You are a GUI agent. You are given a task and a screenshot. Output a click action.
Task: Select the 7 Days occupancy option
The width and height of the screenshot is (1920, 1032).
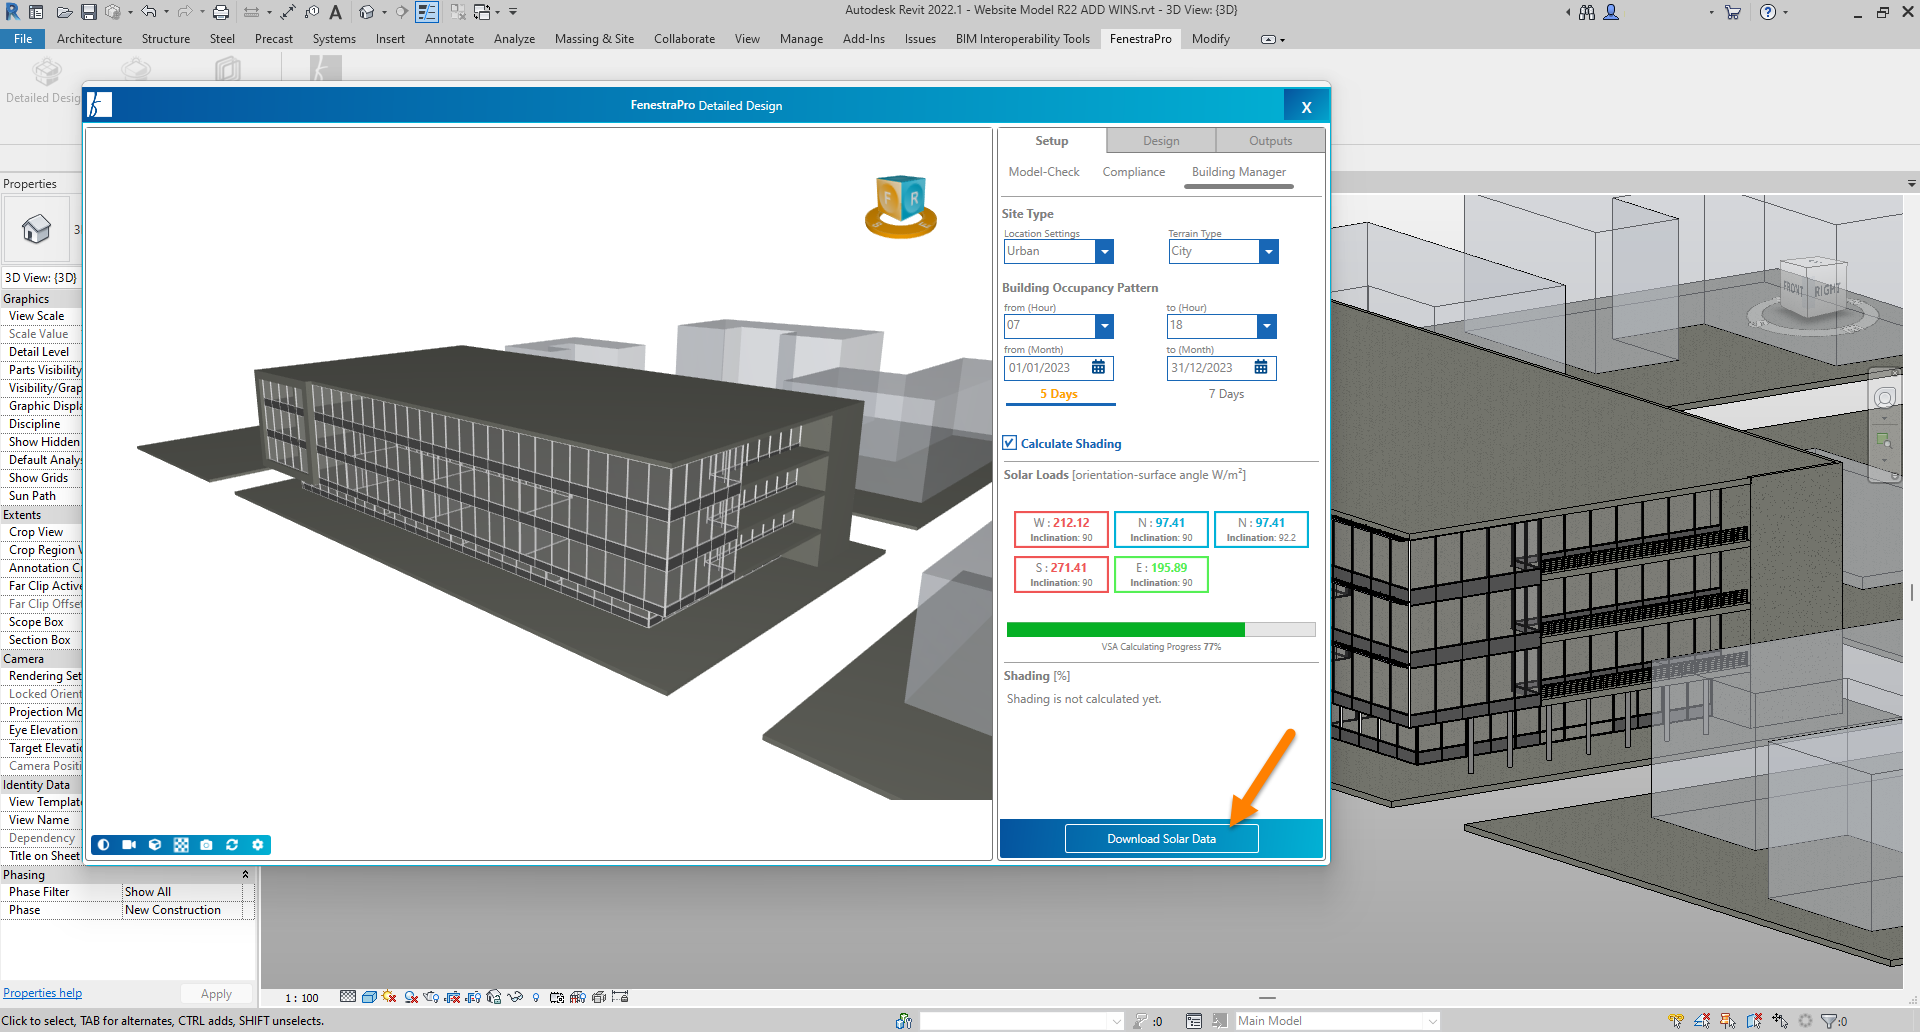(1226, 394)
